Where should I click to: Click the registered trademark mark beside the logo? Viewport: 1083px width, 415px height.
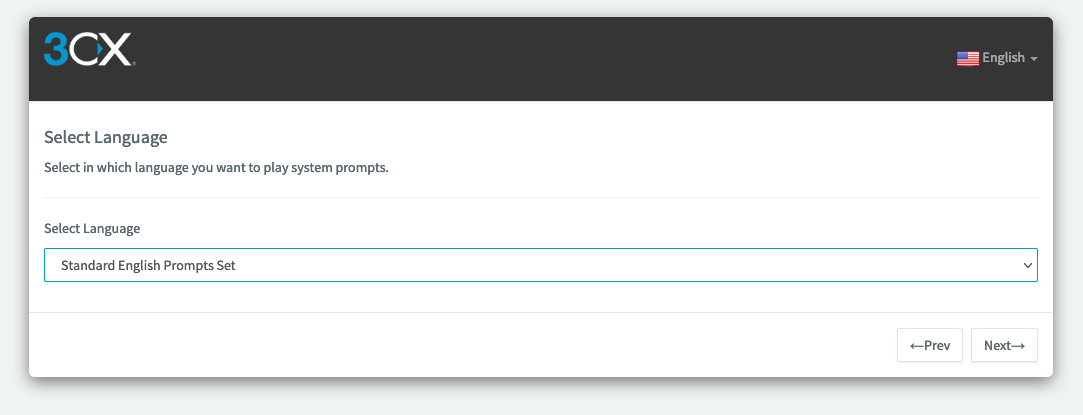click(133, 64)
